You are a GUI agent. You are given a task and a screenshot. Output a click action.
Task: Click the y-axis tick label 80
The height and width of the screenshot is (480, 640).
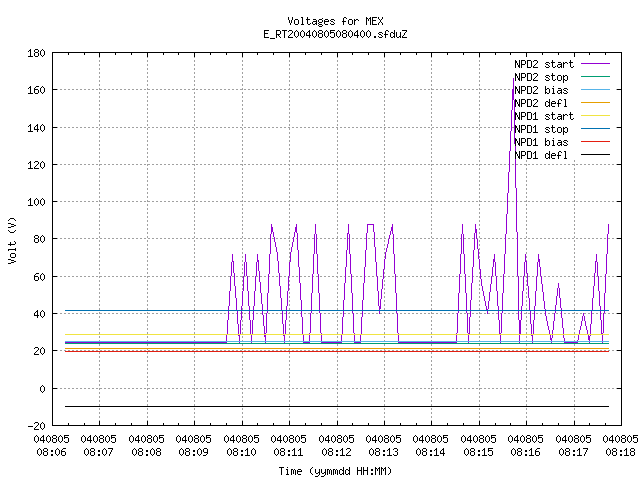[39, 239]
